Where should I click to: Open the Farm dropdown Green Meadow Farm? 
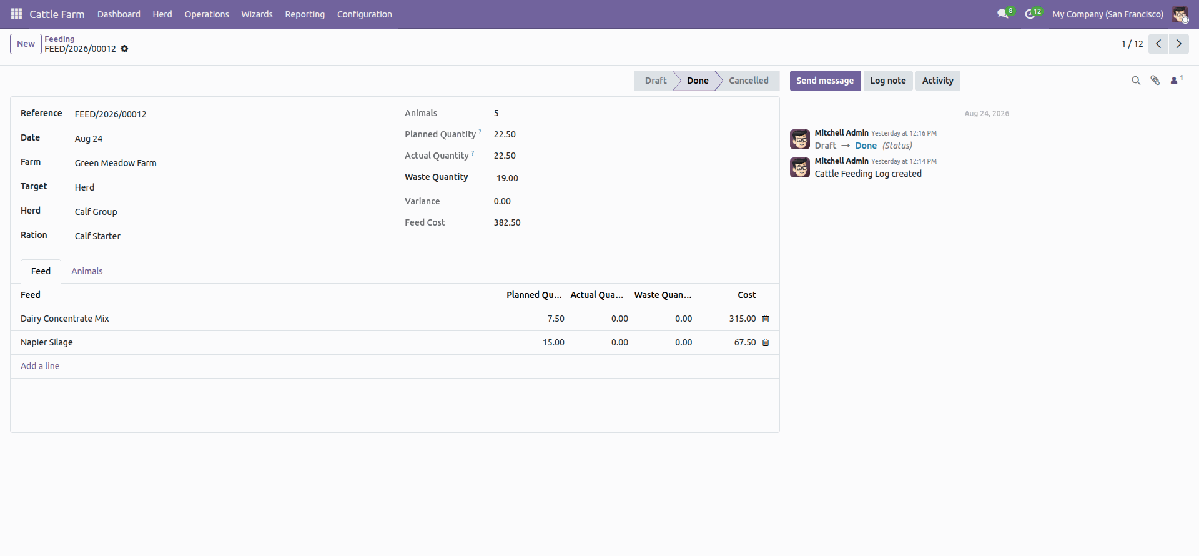(227, 163)
